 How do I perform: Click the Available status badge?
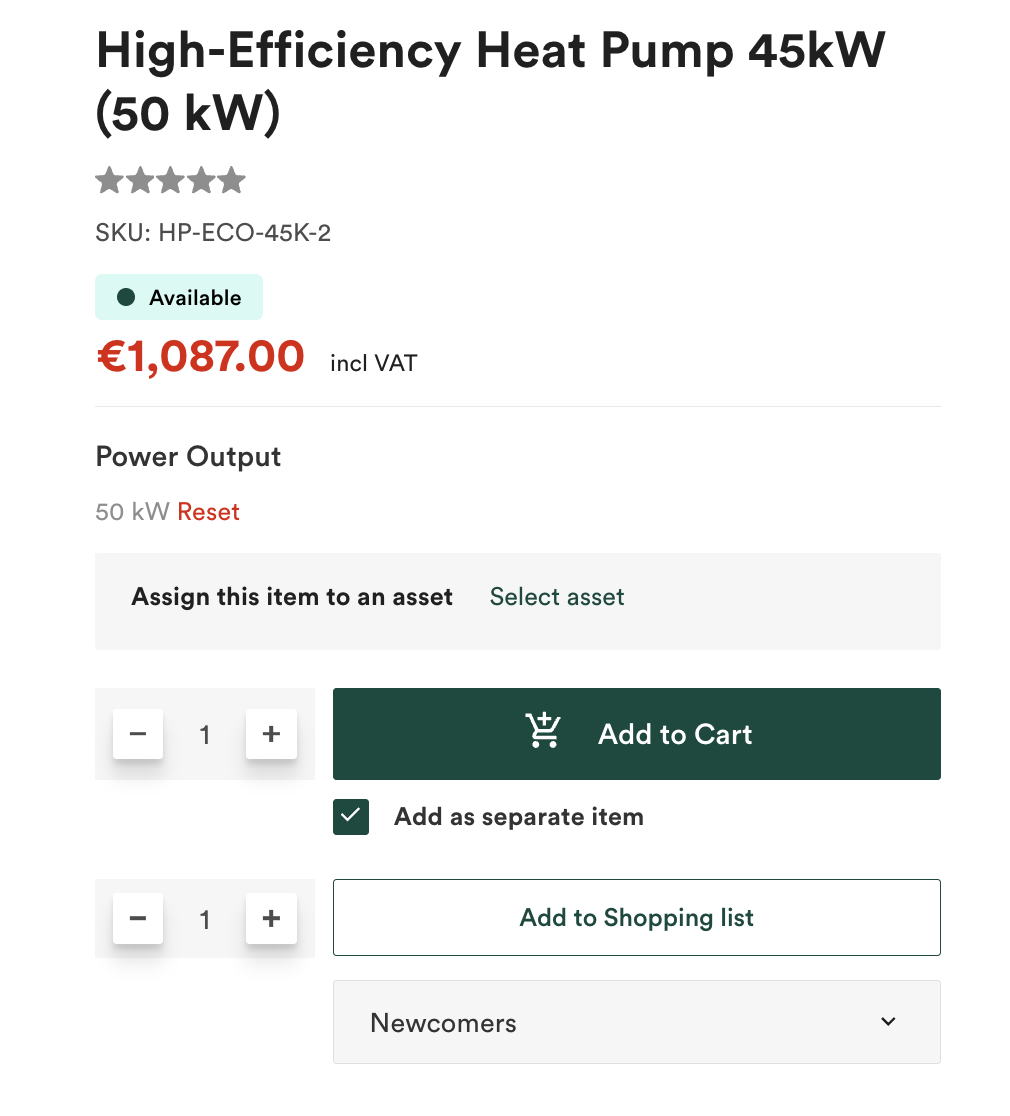click(178, 296)
